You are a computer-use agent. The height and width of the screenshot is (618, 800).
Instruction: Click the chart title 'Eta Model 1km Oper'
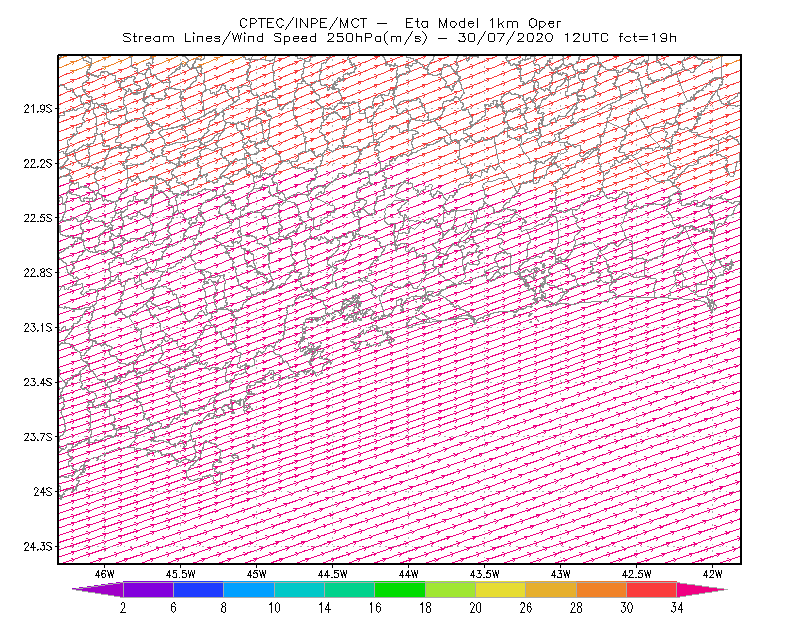(x=483, y=23)
